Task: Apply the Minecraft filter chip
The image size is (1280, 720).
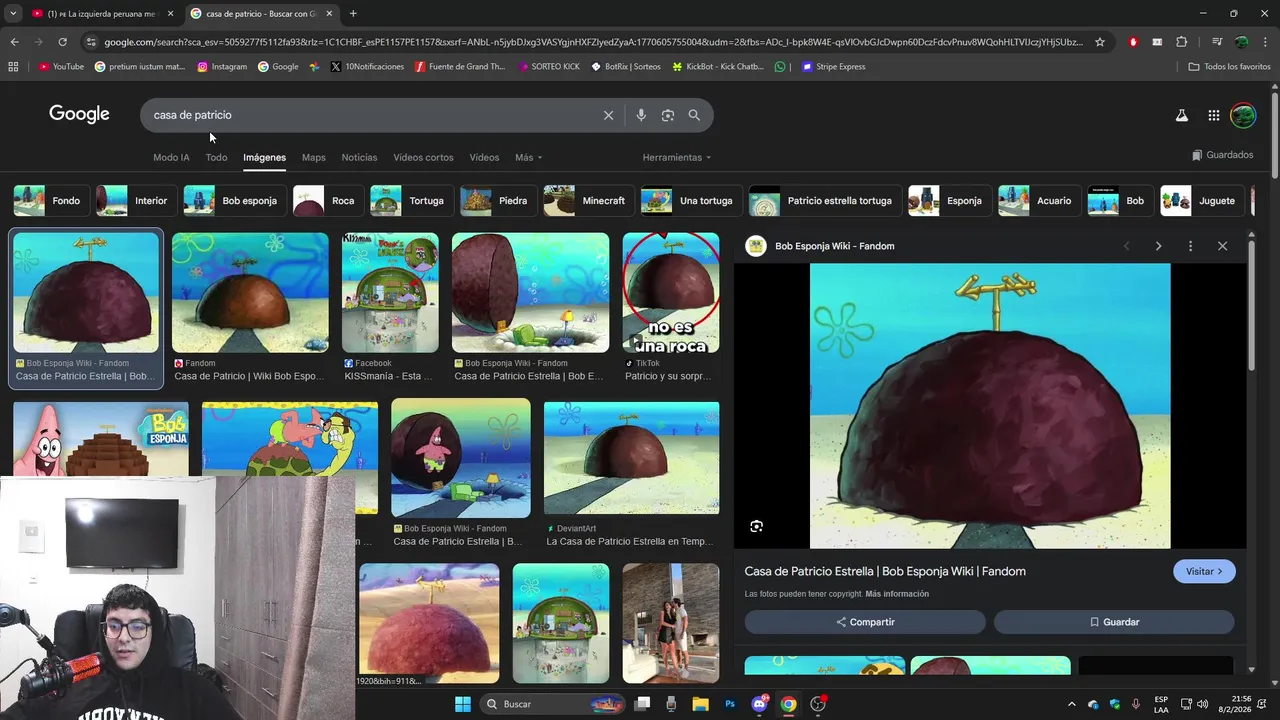Action: (x=588, y=201)
